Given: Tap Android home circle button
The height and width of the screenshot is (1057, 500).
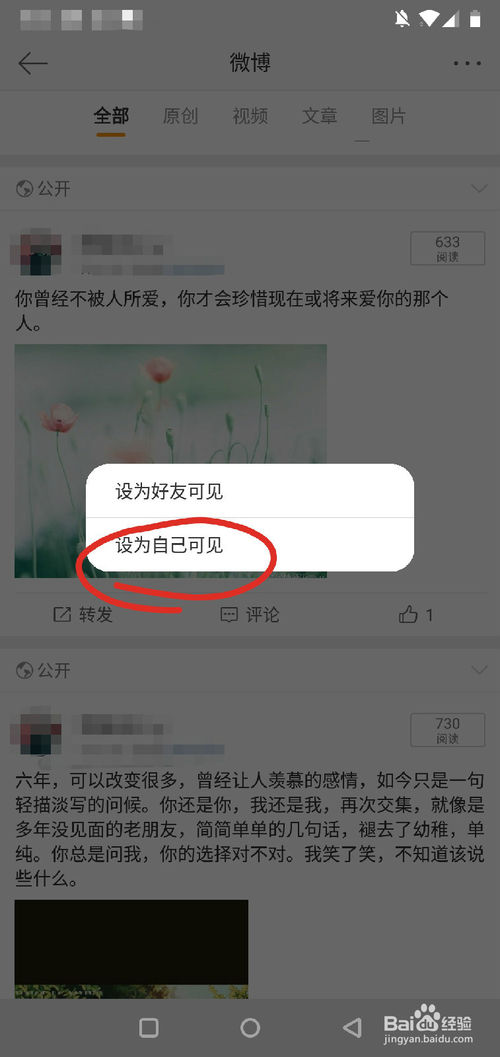Looking at the screenshot, I should tap(250, 1027).
